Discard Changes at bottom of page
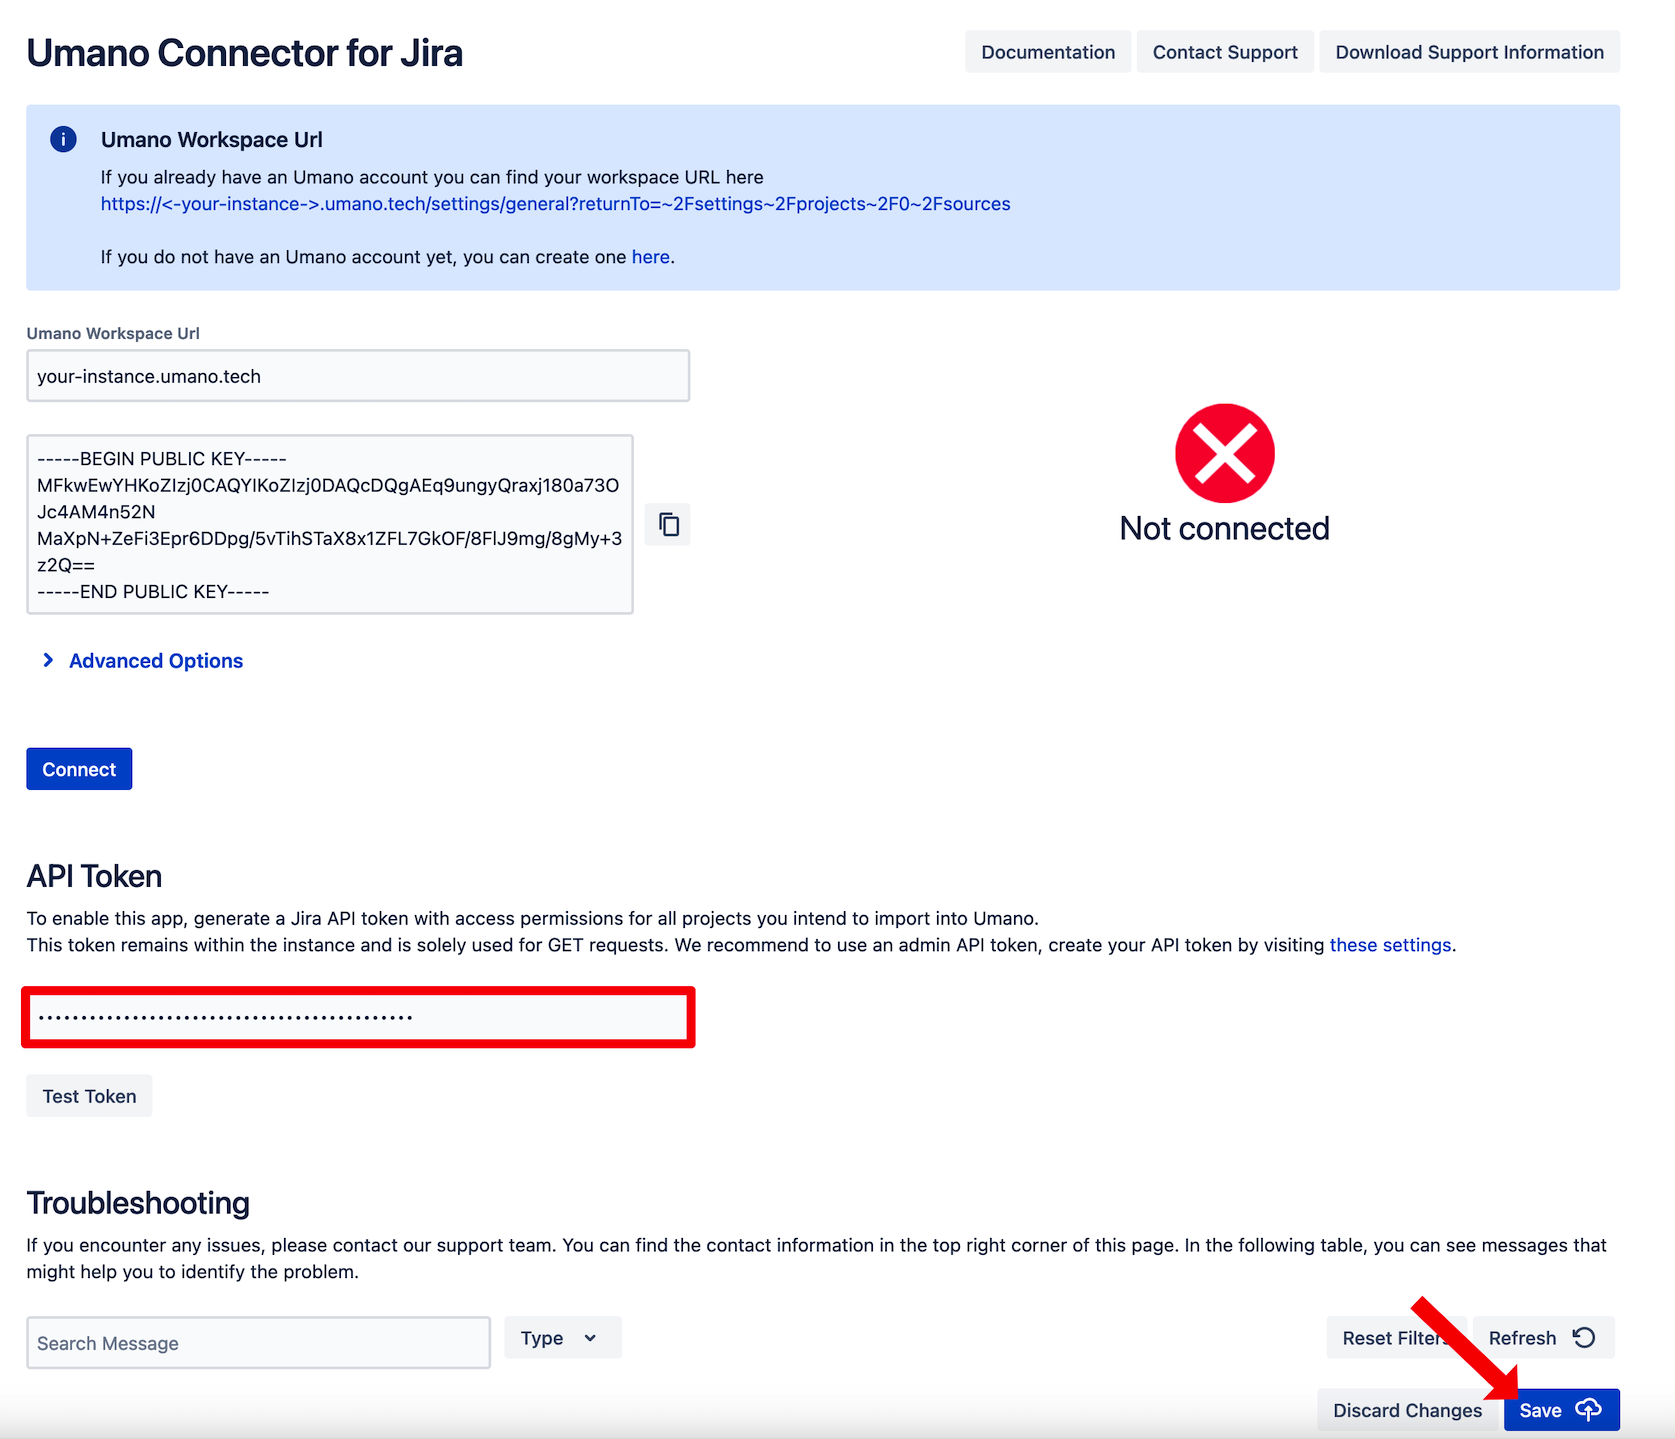The image size is (1675, 1439). click(x=1407, y=1410)
